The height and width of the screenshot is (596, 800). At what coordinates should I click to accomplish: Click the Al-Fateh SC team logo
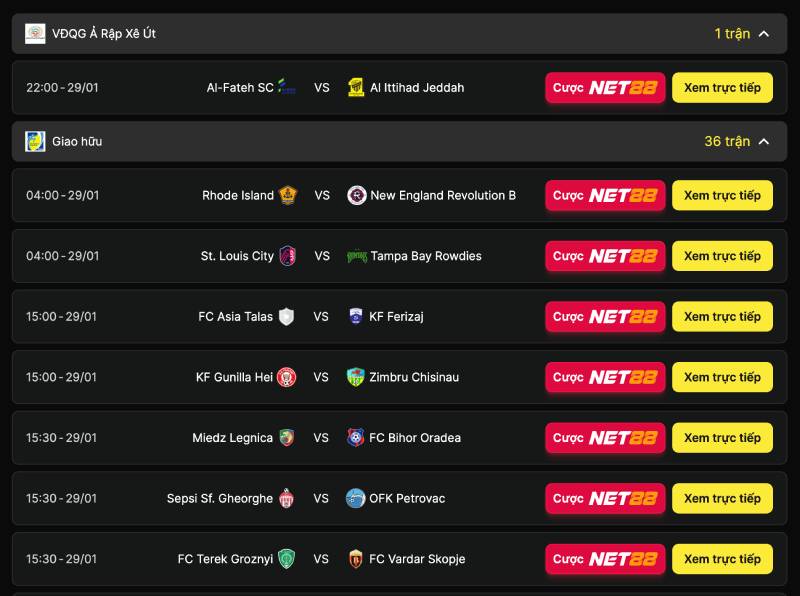click(287, 87)
